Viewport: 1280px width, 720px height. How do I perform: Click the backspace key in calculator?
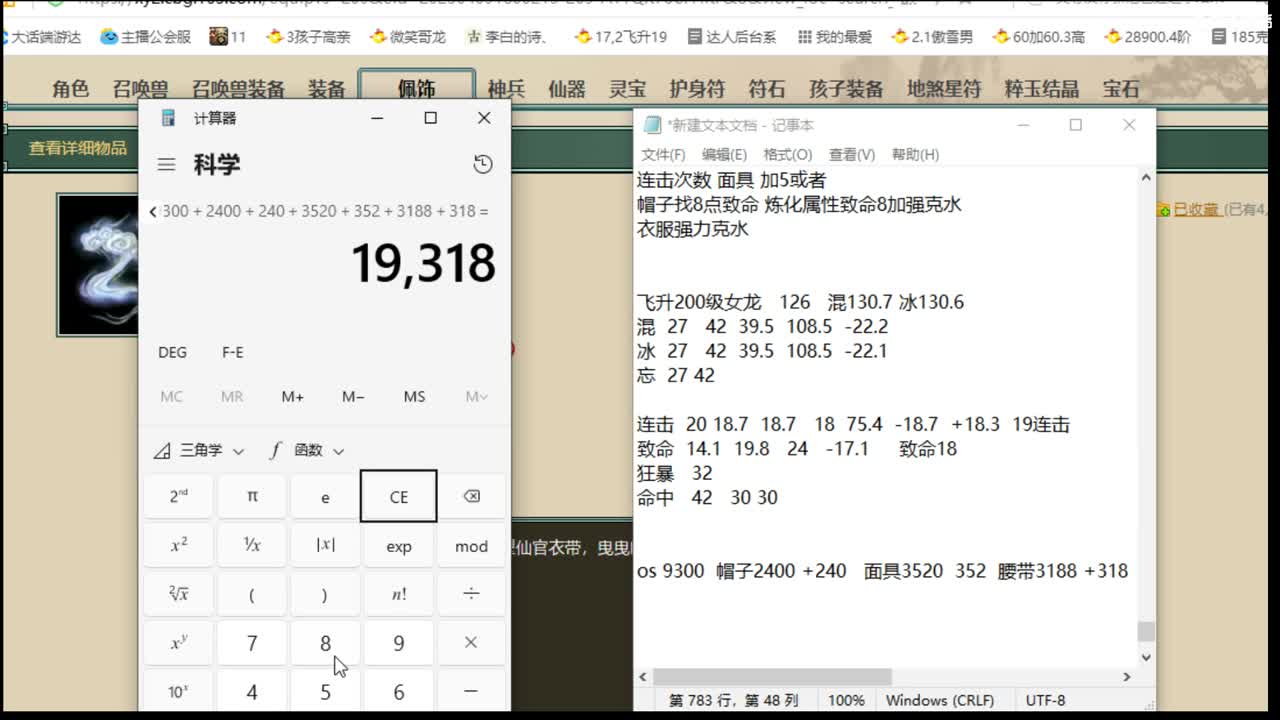coord(471,497)
